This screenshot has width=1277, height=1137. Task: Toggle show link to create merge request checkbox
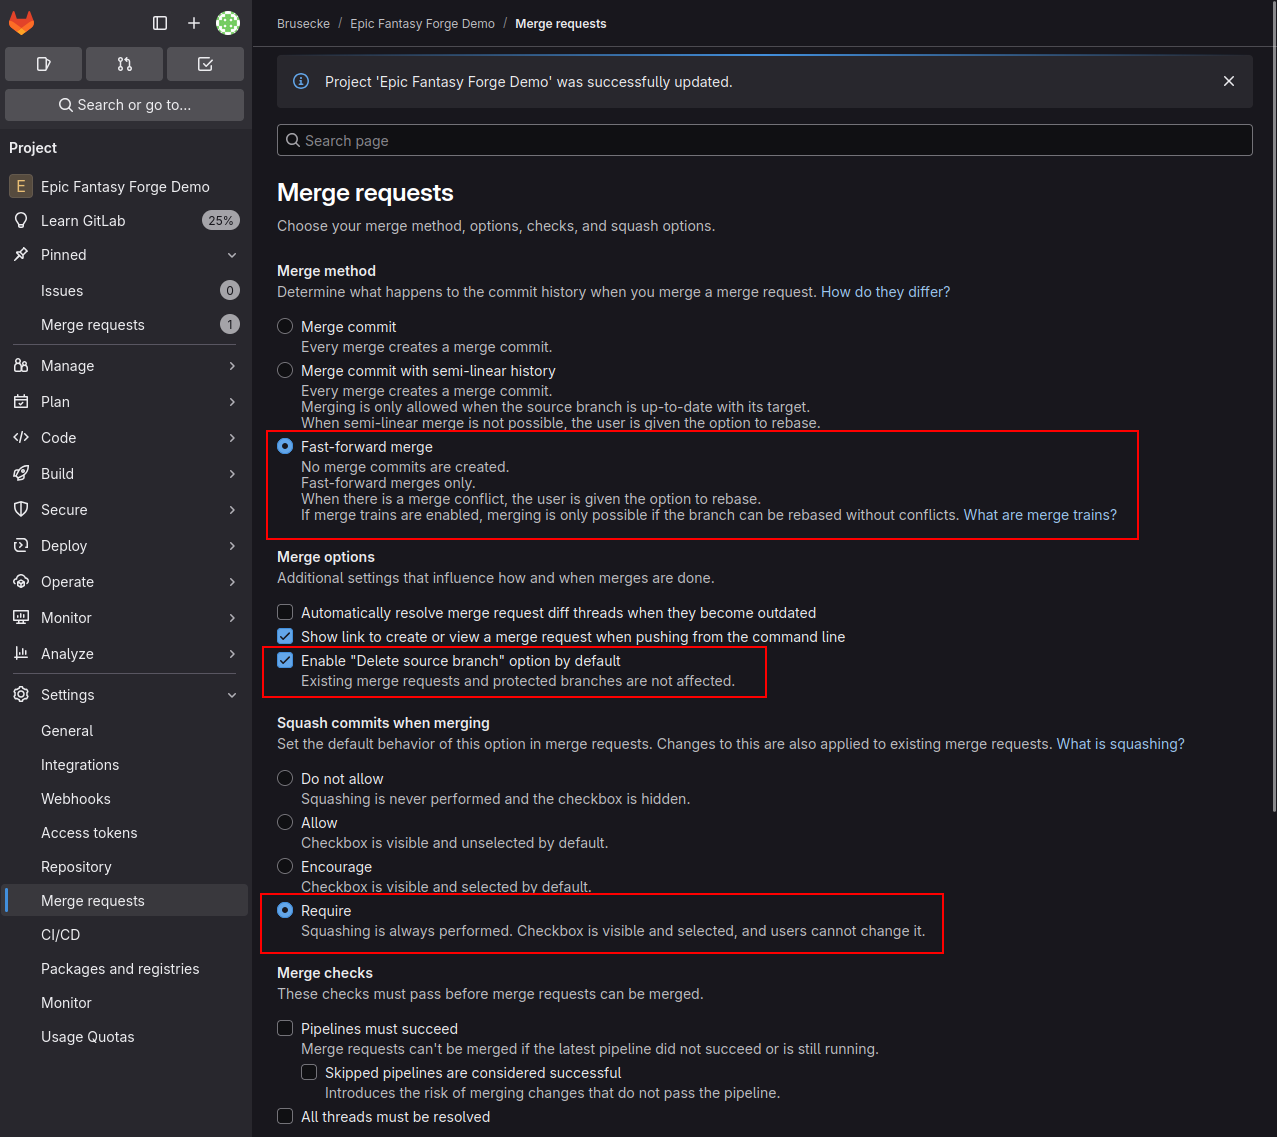point(285,636)
